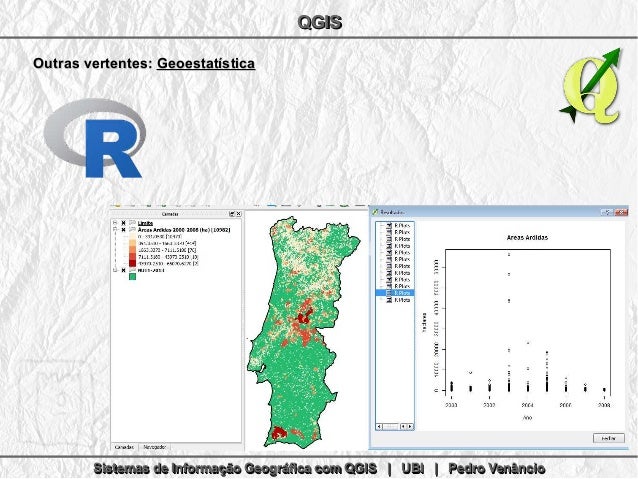Select the Áreas Ardidas 2000-2008 layer
638x479 pixels.
tap(184, 230)
